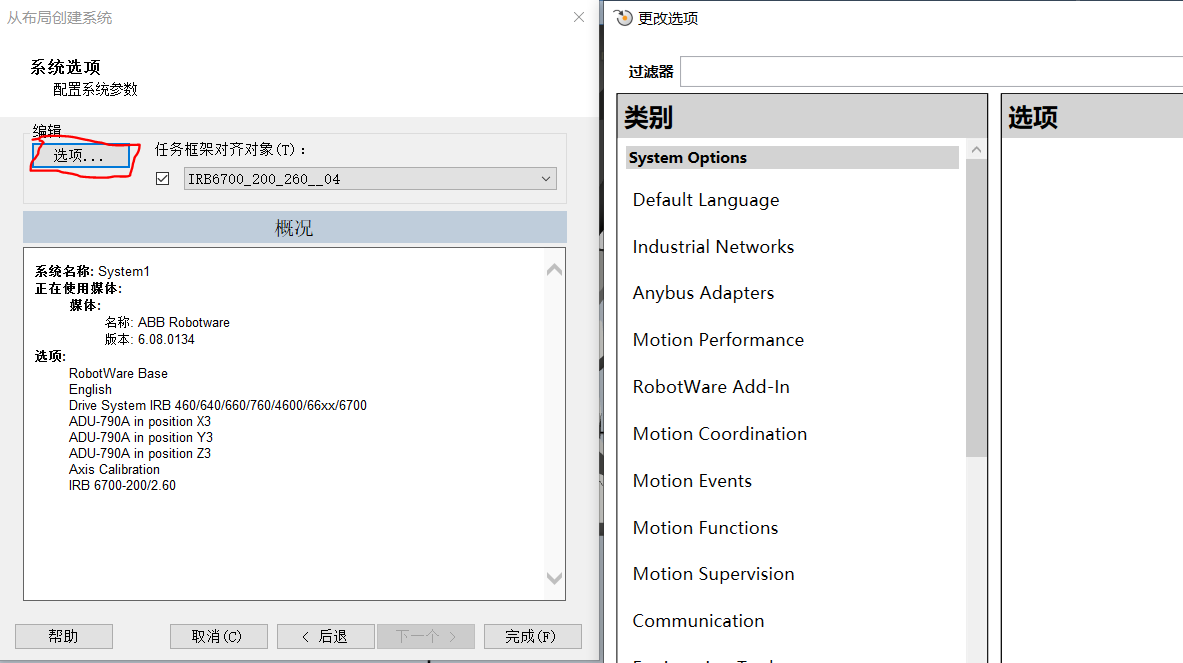Select the Motion Functions category

[x=705, y=527]
